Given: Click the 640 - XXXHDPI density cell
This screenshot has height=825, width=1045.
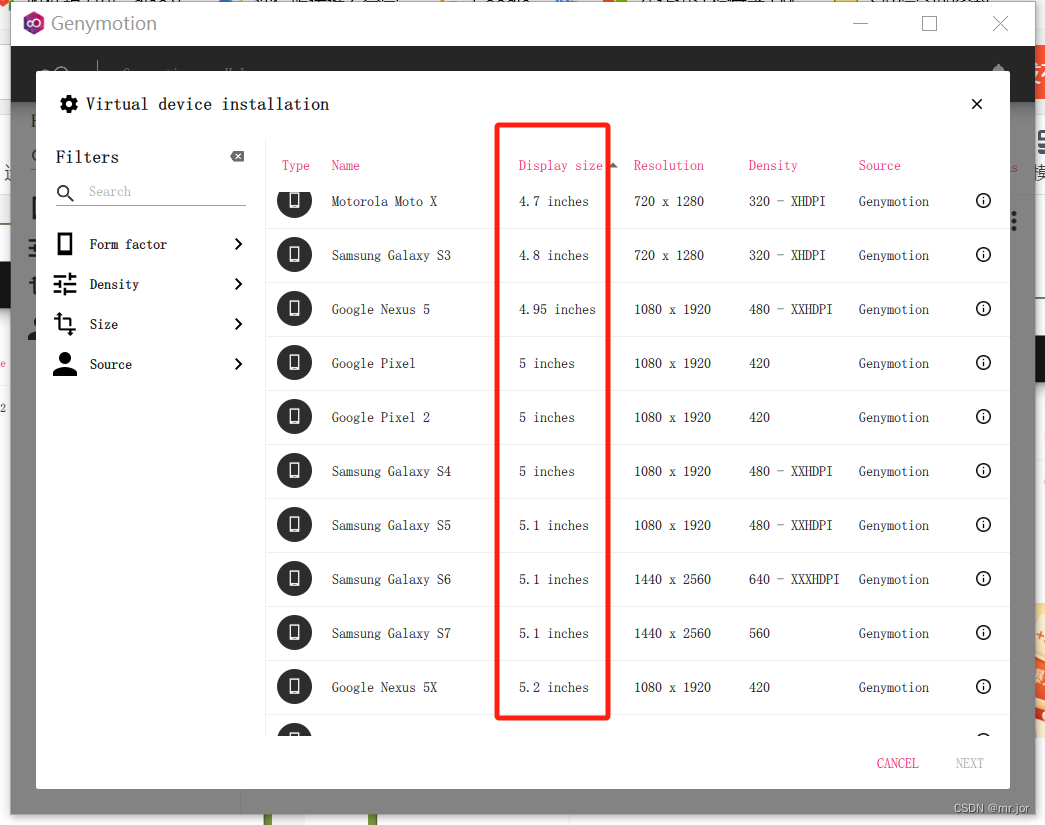Looking at the screenshot, I should [x=794, y=579].
